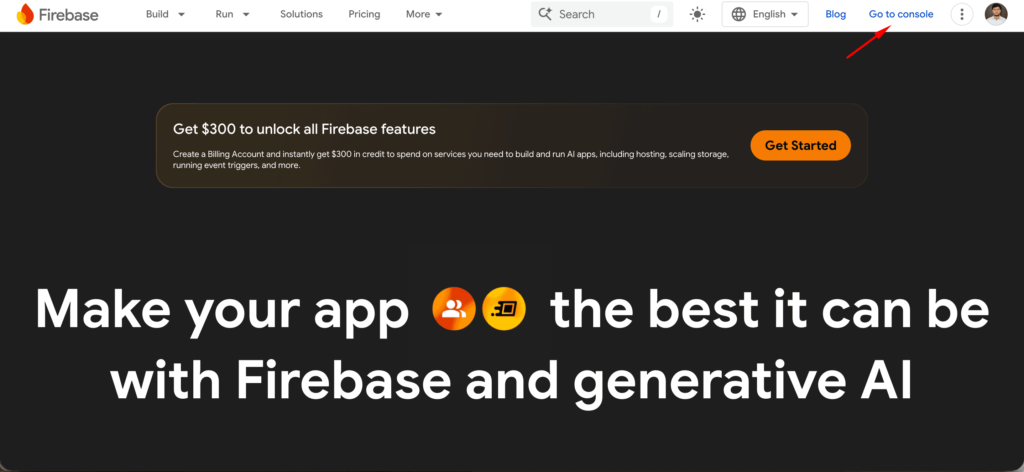This screenshot has width=1024, height=472.
Task: Click the "Make your app" headline text
Action: point(222,309)
